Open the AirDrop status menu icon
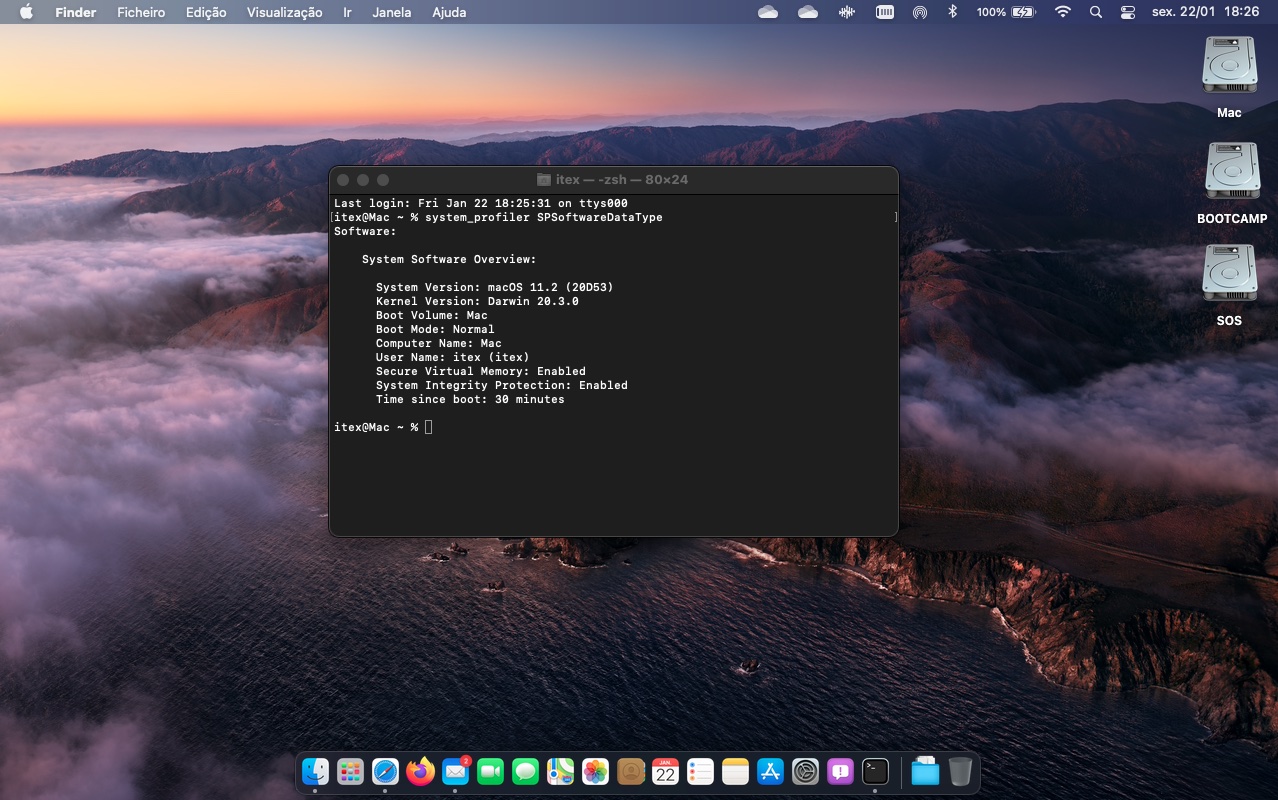This screenshot has width=1278, height=800. pos(920,12)
